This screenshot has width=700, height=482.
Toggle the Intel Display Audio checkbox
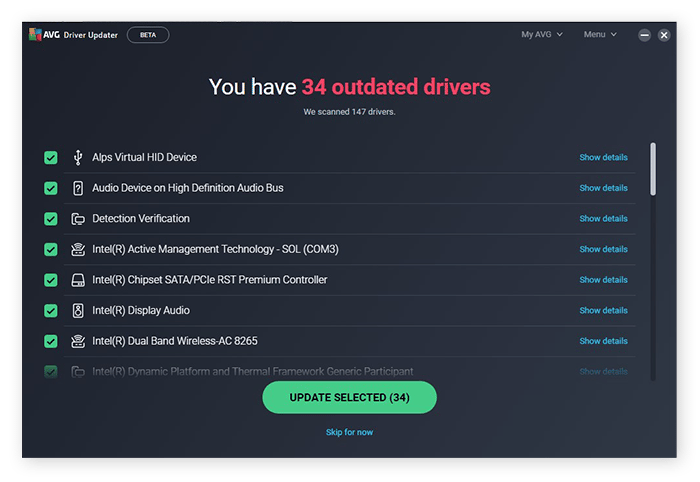point(51,311)
